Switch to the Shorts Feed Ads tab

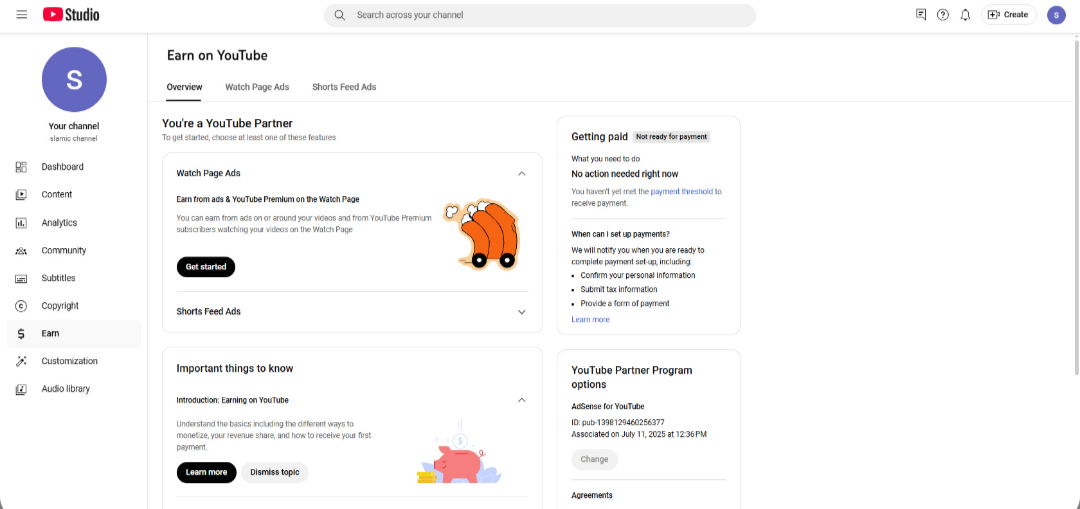tap(344, 87)
